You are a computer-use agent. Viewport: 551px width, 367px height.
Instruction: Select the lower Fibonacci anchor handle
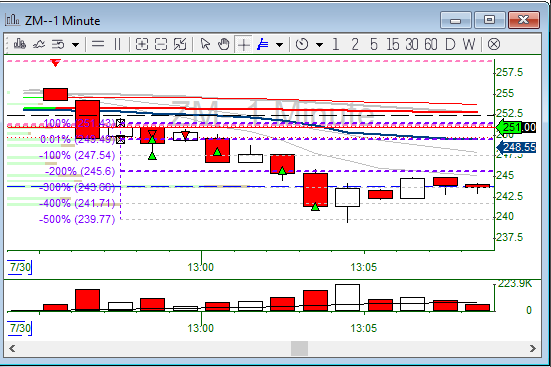pos(121,140)
